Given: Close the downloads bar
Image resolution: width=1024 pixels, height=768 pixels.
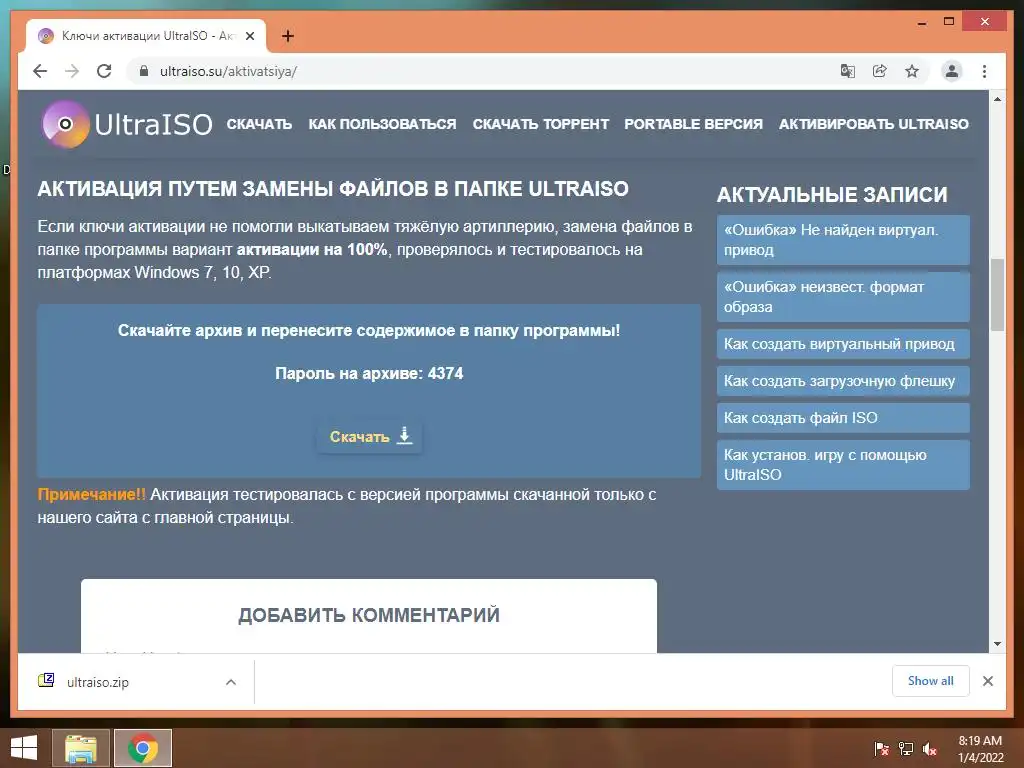Looking at the screenshot, I should (x=987, y=681).
